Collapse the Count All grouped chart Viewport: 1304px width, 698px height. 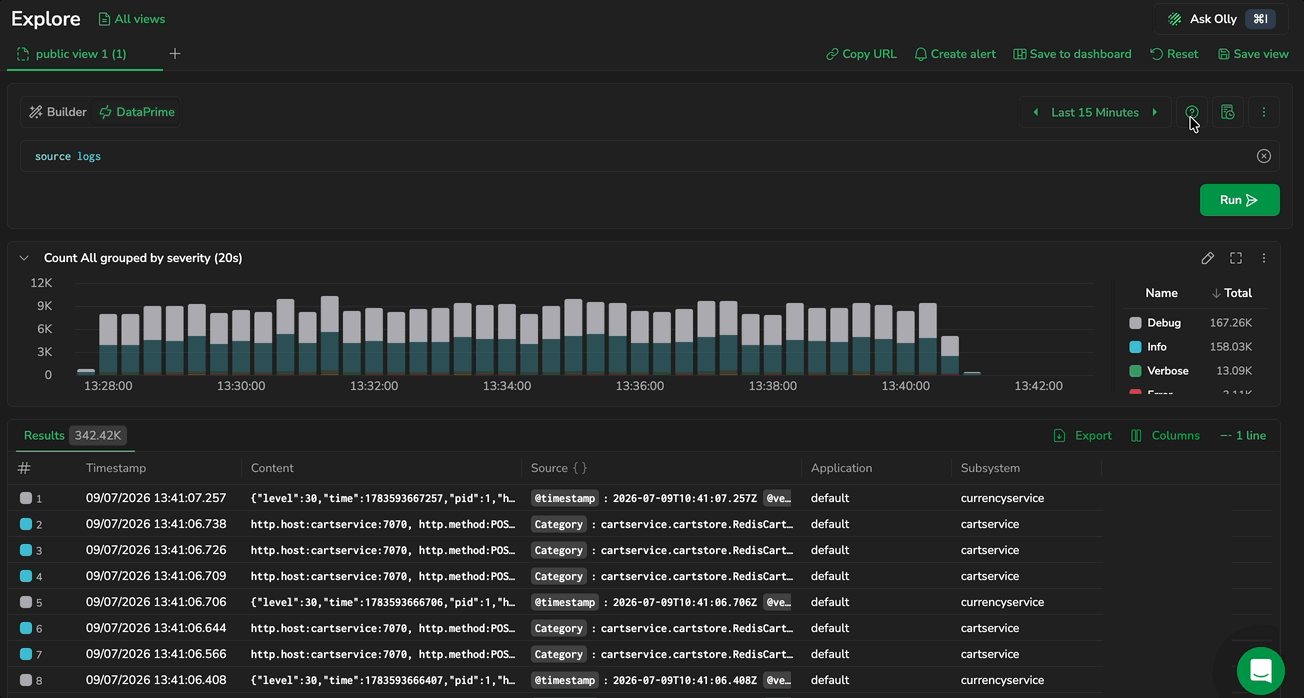pyautogui.click(x=24, y=258)
